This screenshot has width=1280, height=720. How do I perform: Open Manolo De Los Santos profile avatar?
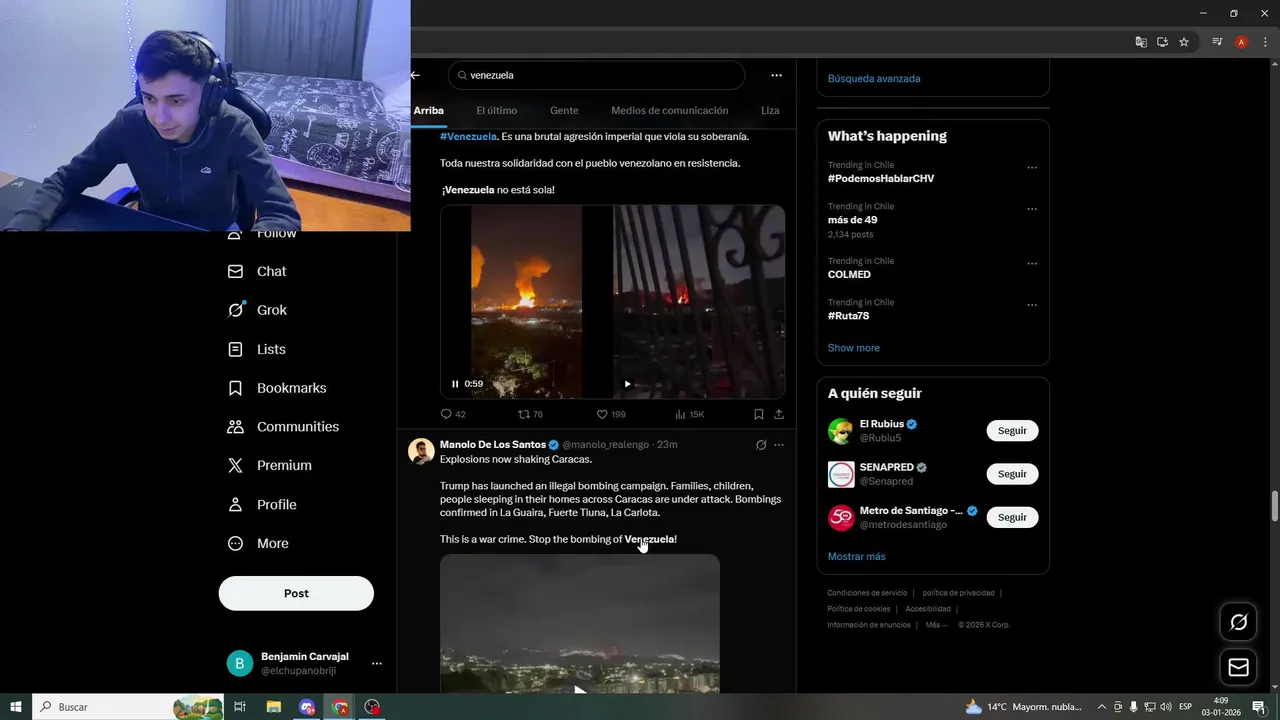[x=421, y=451]
